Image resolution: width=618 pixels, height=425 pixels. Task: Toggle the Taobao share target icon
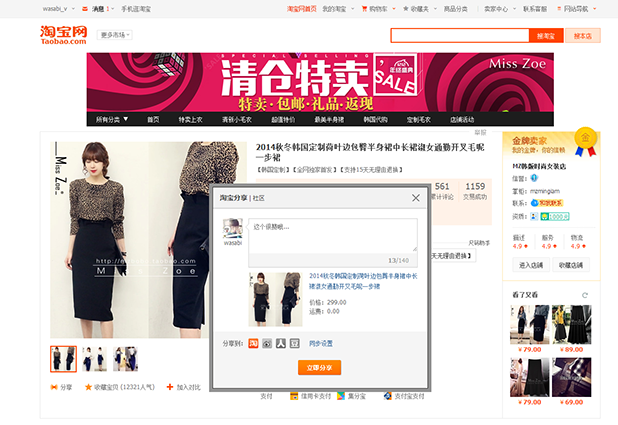pos(253,343)
